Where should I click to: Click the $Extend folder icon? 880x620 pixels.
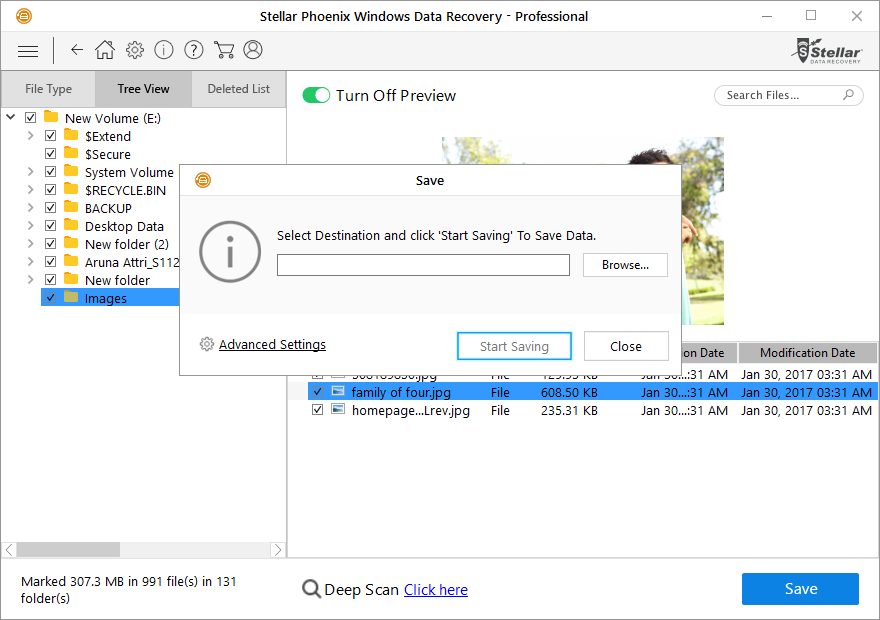click(x=71, y=135)
